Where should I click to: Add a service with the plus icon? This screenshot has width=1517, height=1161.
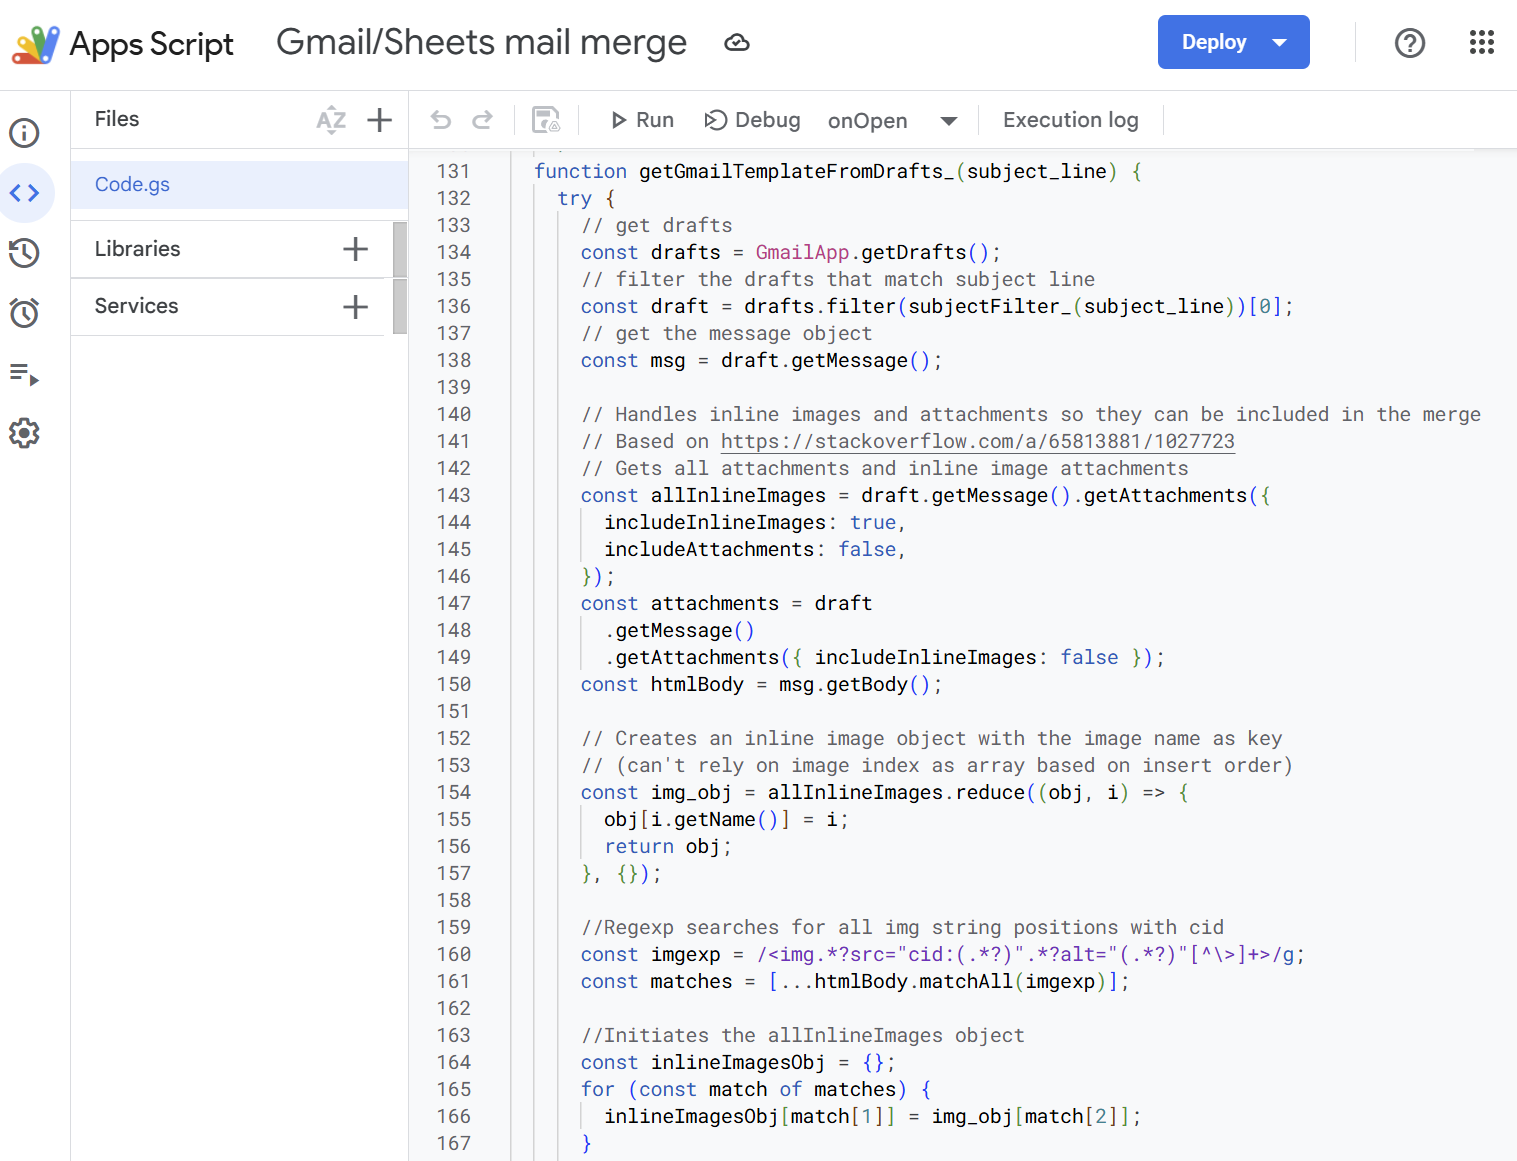355,307
